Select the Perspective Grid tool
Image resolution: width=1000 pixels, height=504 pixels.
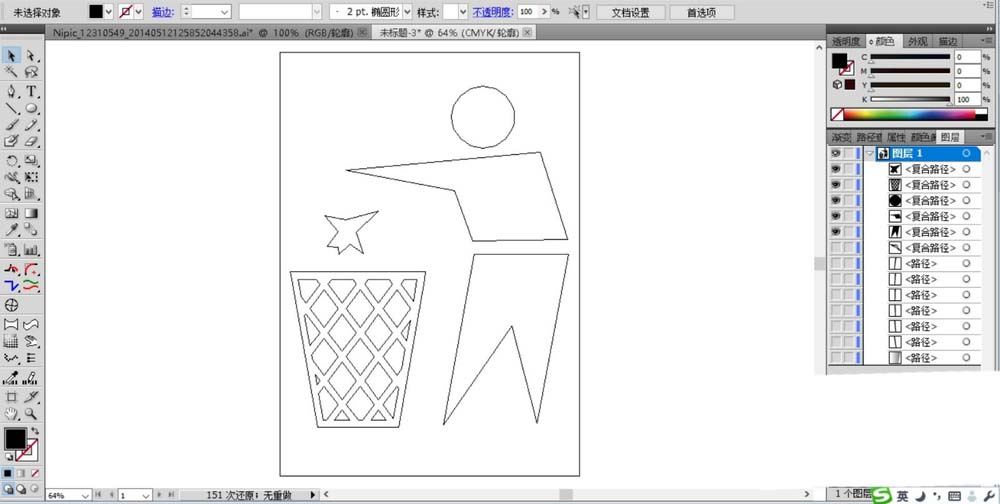click(x=31, y=194)
